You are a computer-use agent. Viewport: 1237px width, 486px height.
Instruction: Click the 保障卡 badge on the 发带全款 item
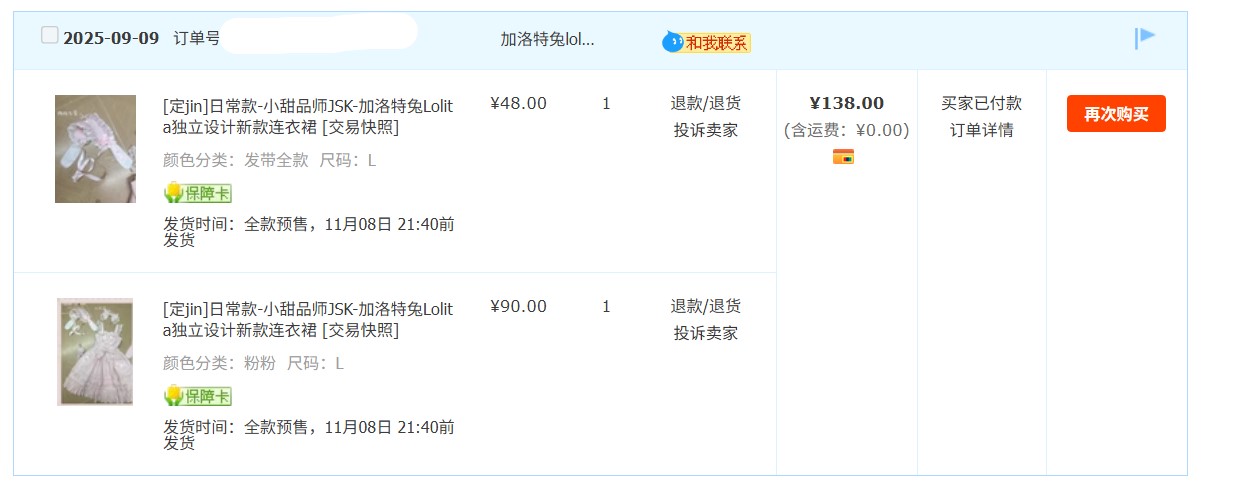198,193
